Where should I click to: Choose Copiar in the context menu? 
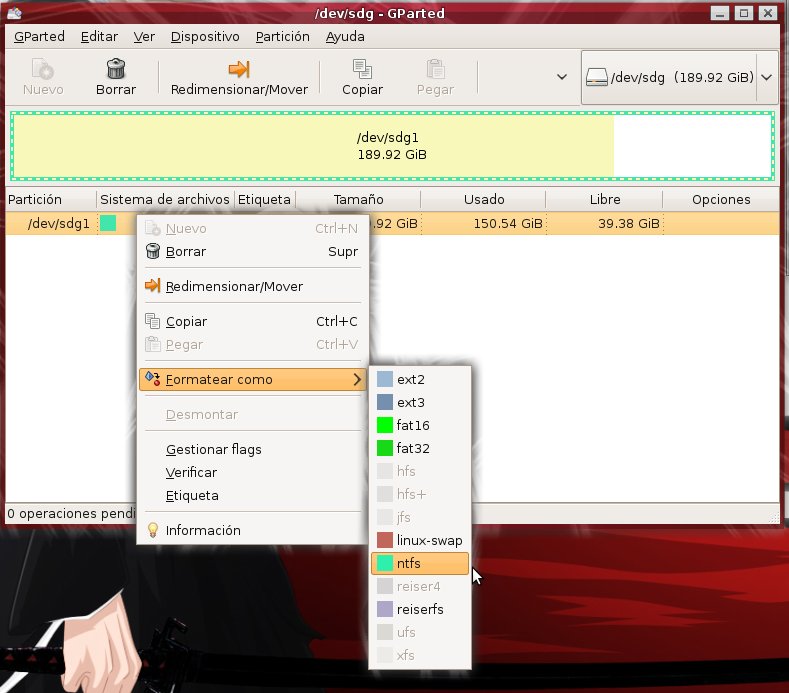pos(253,321)
